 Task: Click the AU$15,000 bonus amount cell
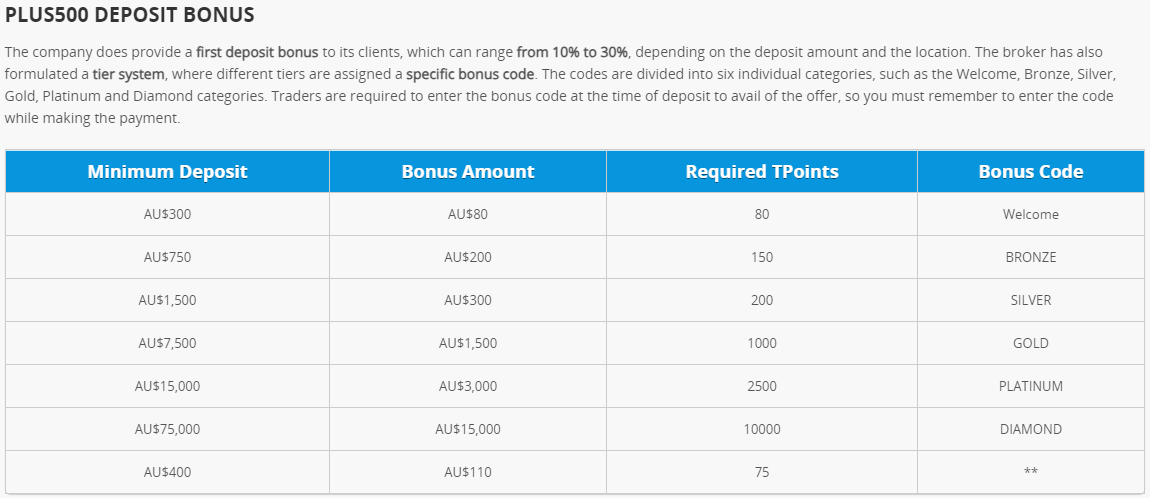tap(468, 429)
